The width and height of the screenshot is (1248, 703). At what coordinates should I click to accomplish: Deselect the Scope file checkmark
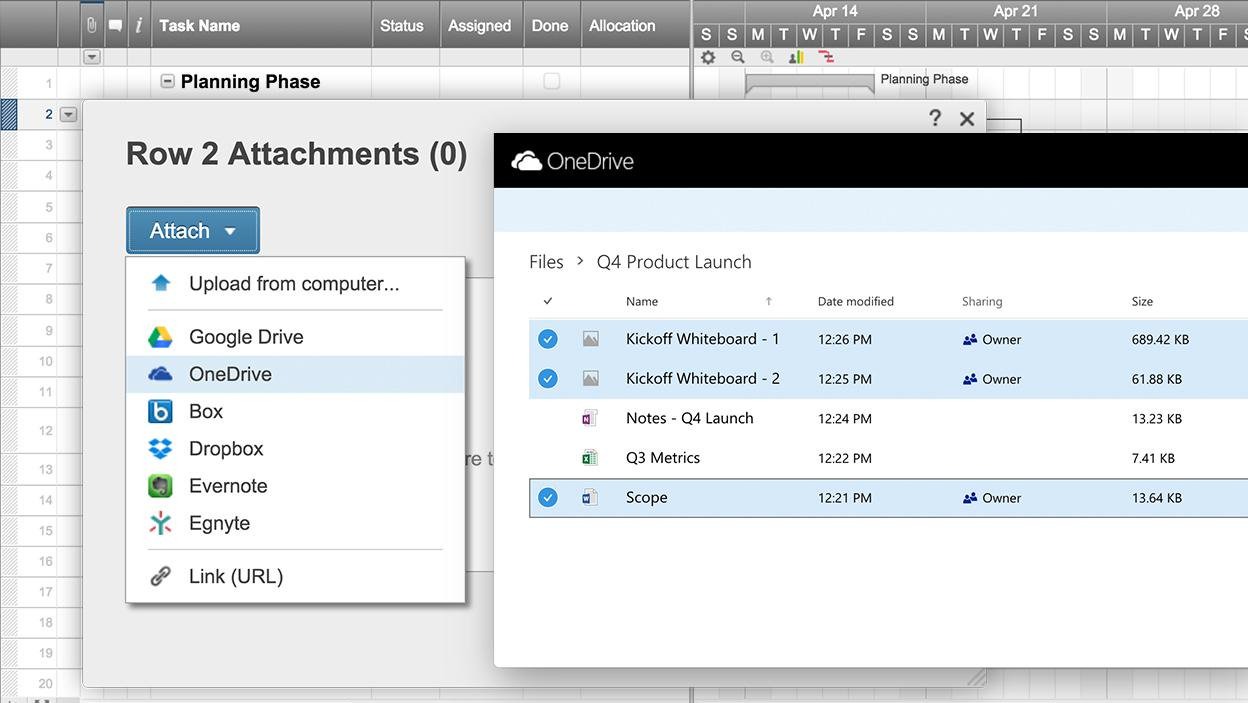coord(548,498)
